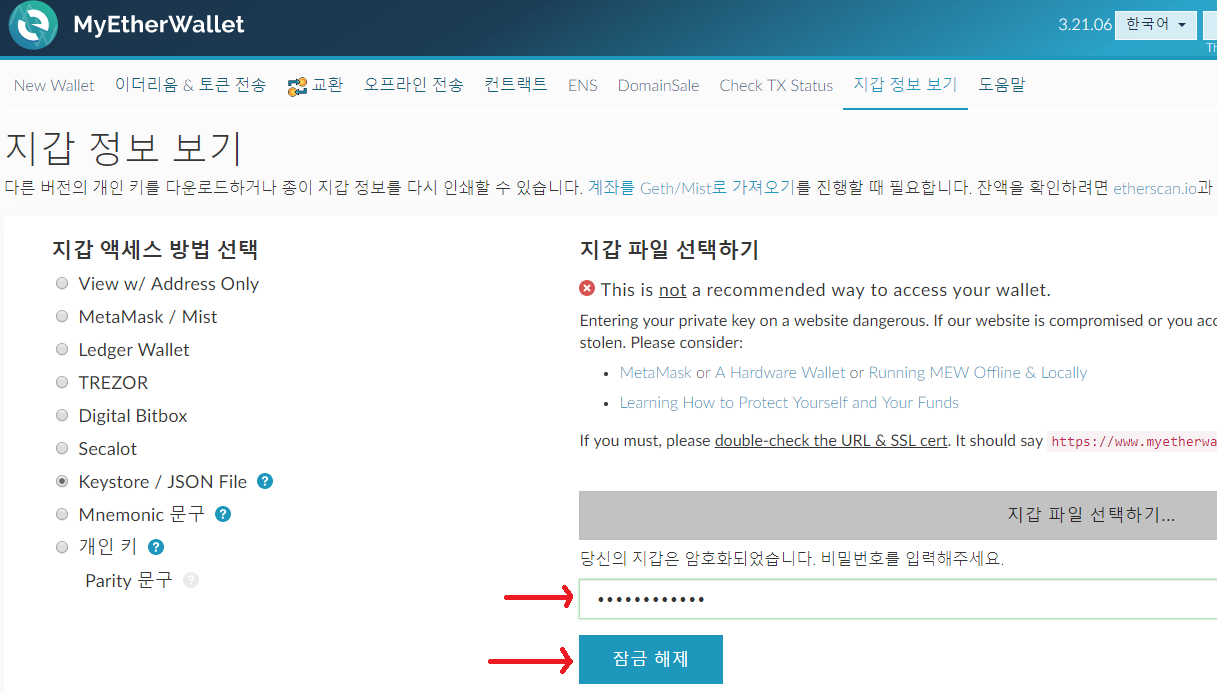
Task: Go to 이더리움 & 토큰 전송 tab
Action: coord(190,85)
